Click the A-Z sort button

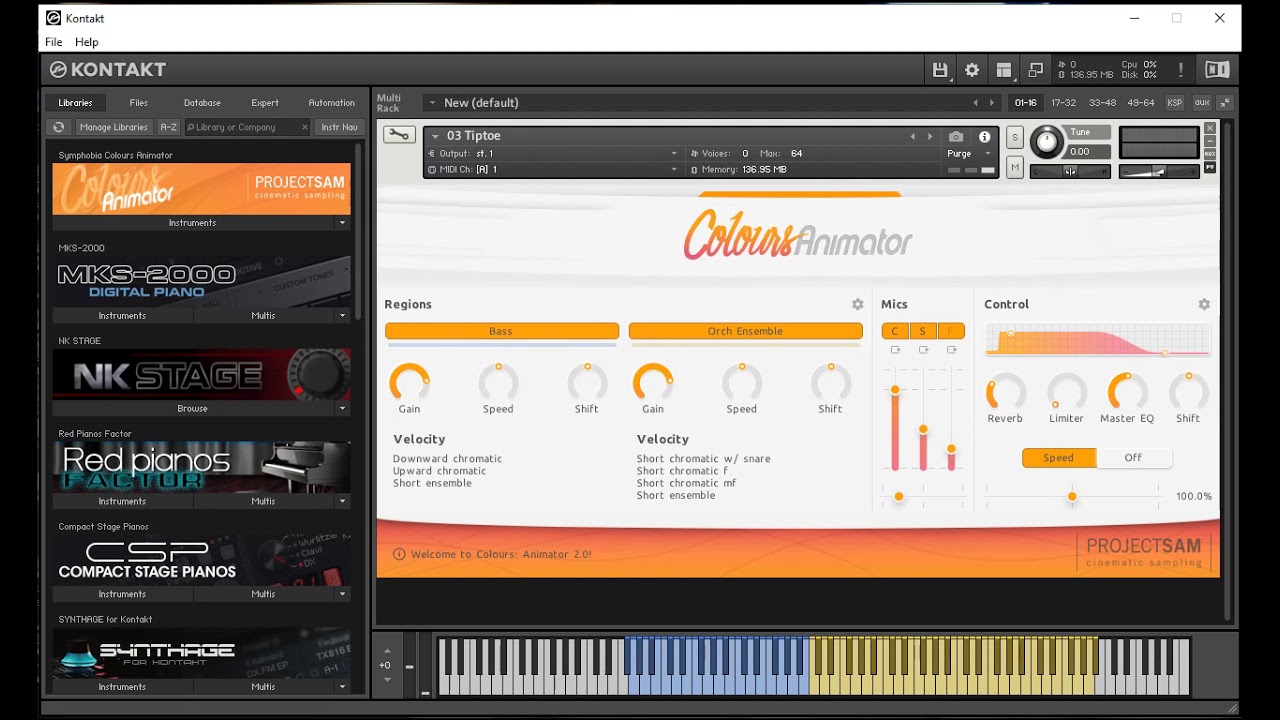pos(168,127)
